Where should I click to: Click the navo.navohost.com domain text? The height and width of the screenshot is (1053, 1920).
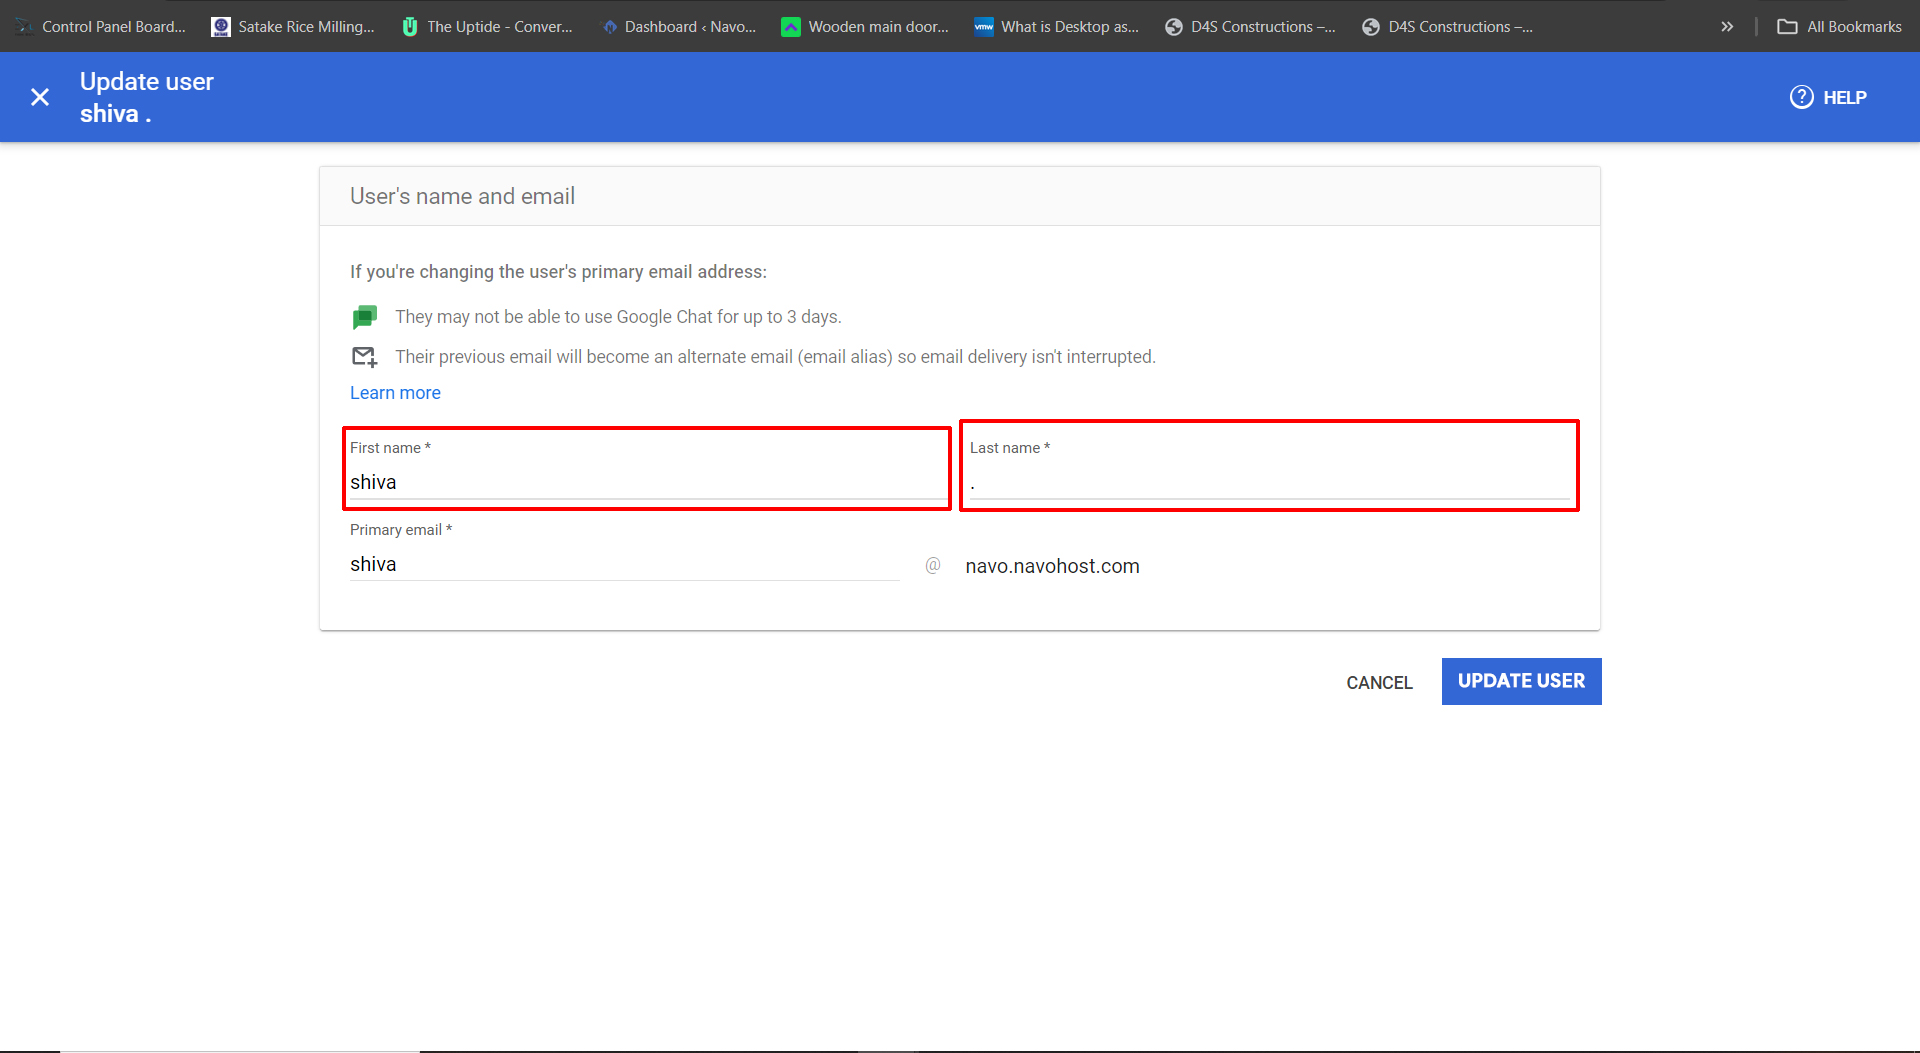point(1052,566)
